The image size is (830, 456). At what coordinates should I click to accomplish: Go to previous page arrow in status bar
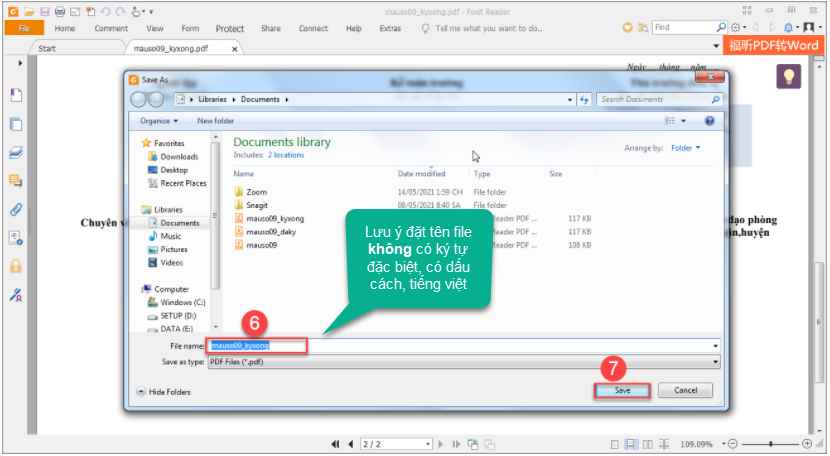pyautogui.click(x=350, y=444)
